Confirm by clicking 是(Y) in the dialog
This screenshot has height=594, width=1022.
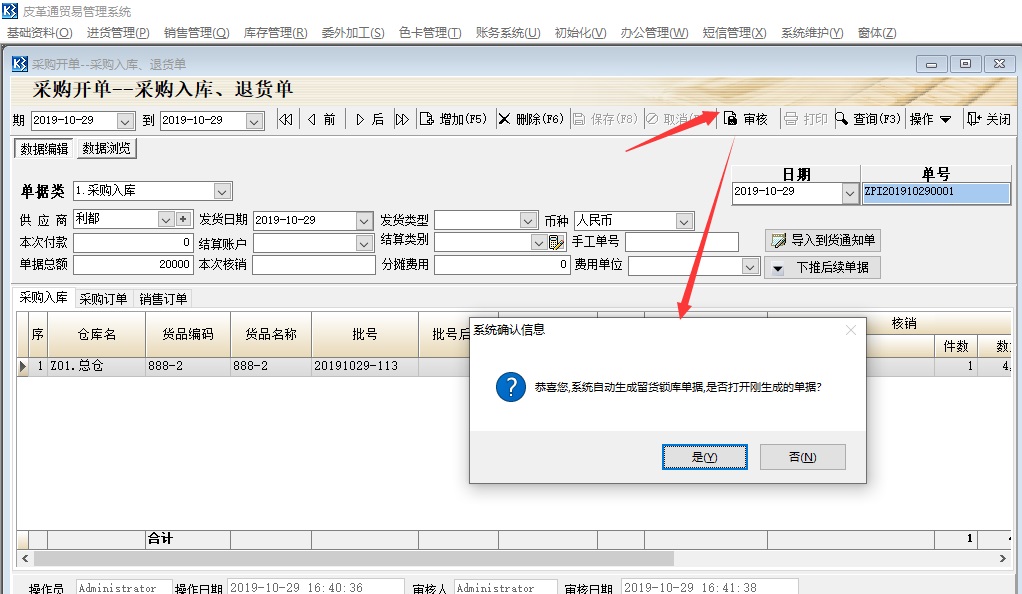point(704,456)
